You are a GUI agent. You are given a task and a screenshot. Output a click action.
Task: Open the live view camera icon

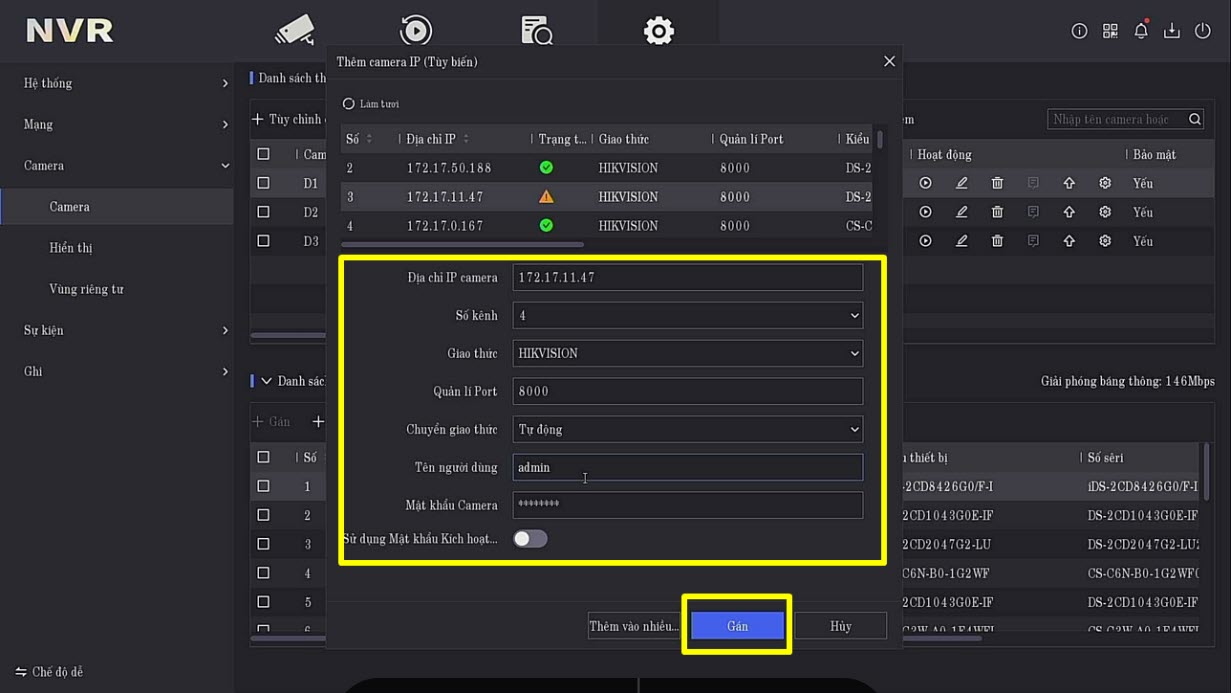pyautogui.click(x=295, y=30)
